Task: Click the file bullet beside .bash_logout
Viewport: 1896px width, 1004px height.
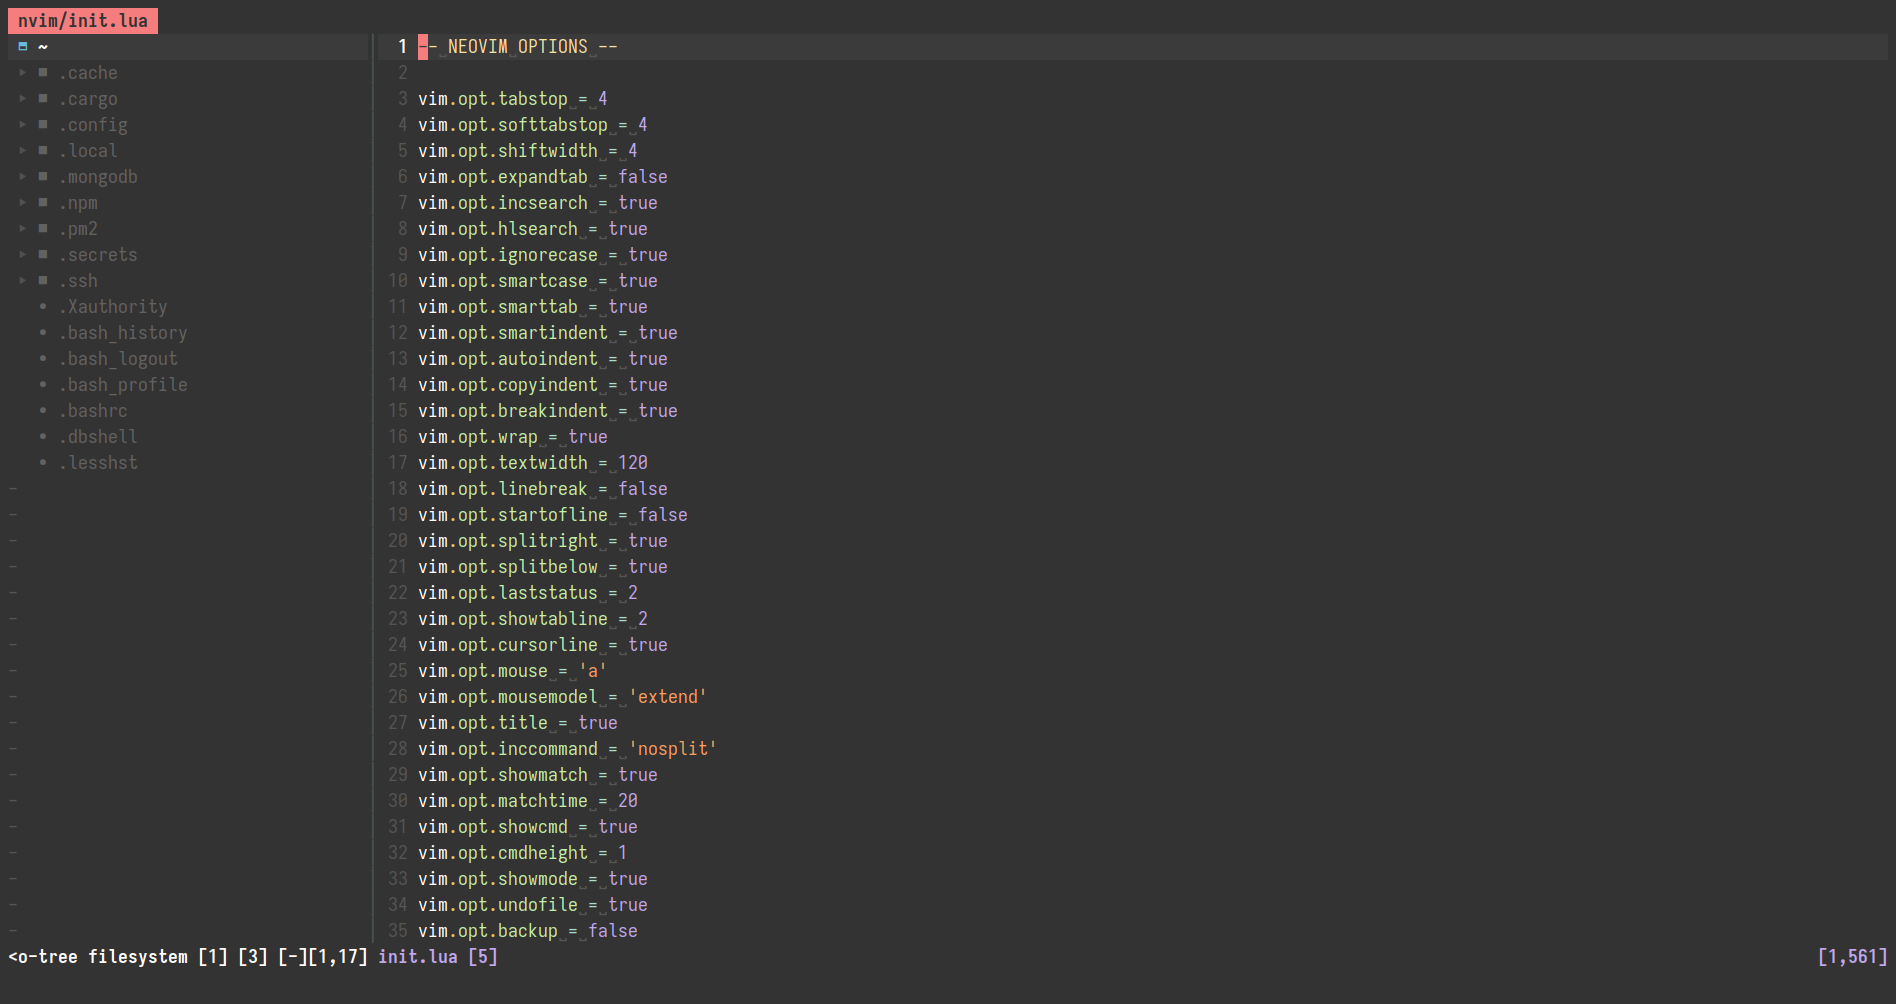Action: (43, 358)
